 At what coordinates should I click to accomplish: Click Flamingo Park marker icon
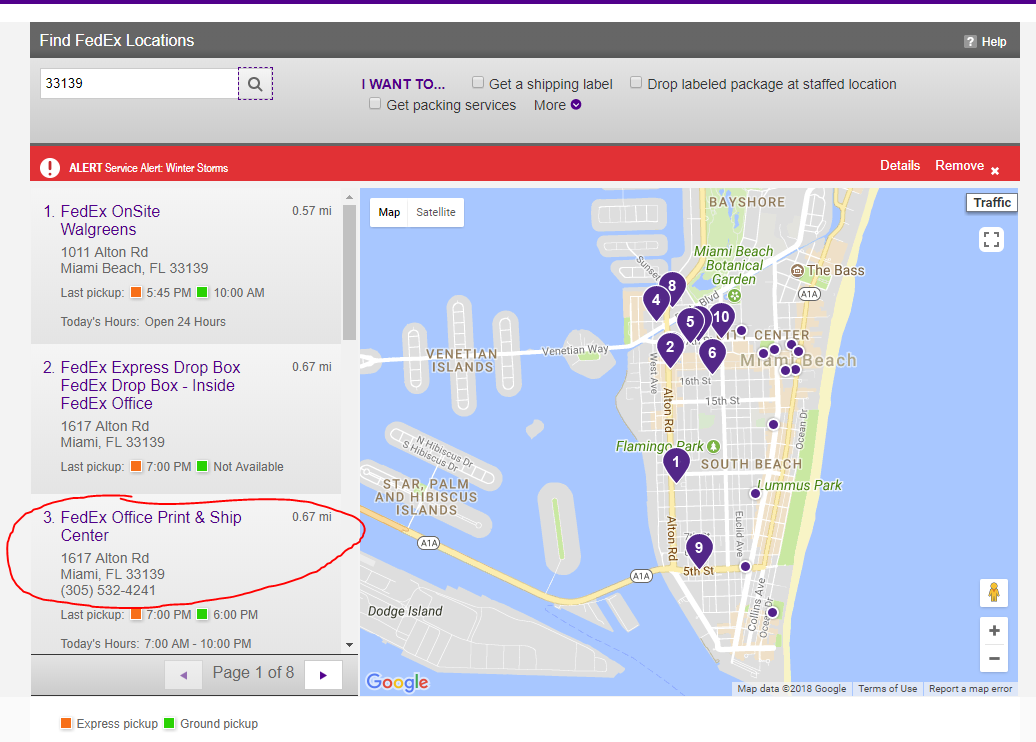click(714, 446)
